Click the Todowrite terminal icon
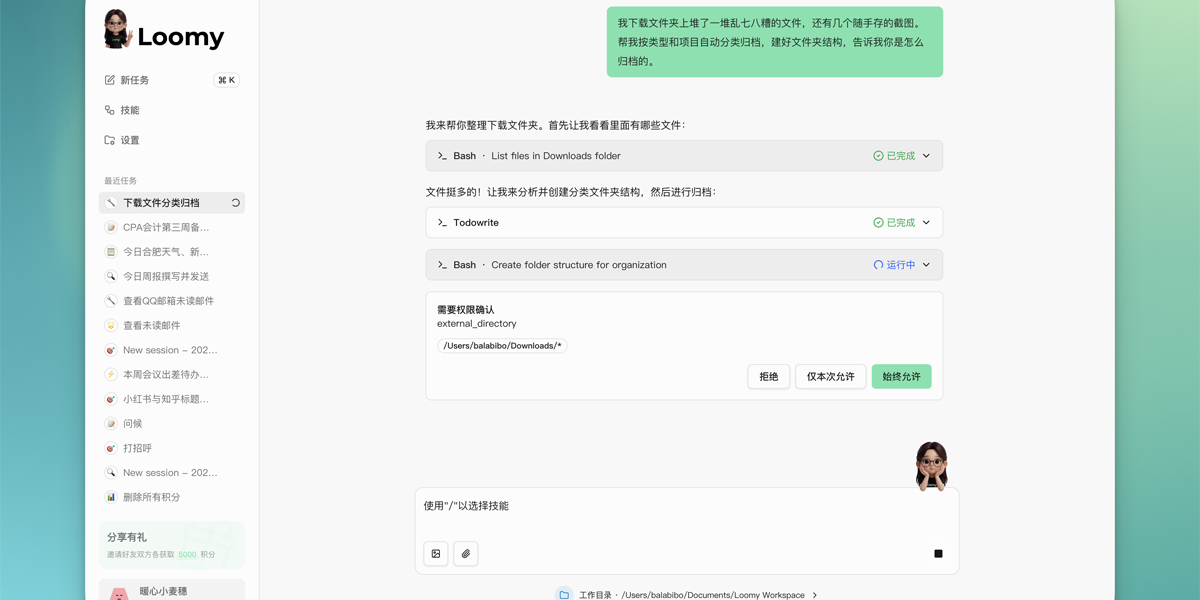Viewport: 1200px width, 600px height. pyautogui.click(x=442, y=223)
